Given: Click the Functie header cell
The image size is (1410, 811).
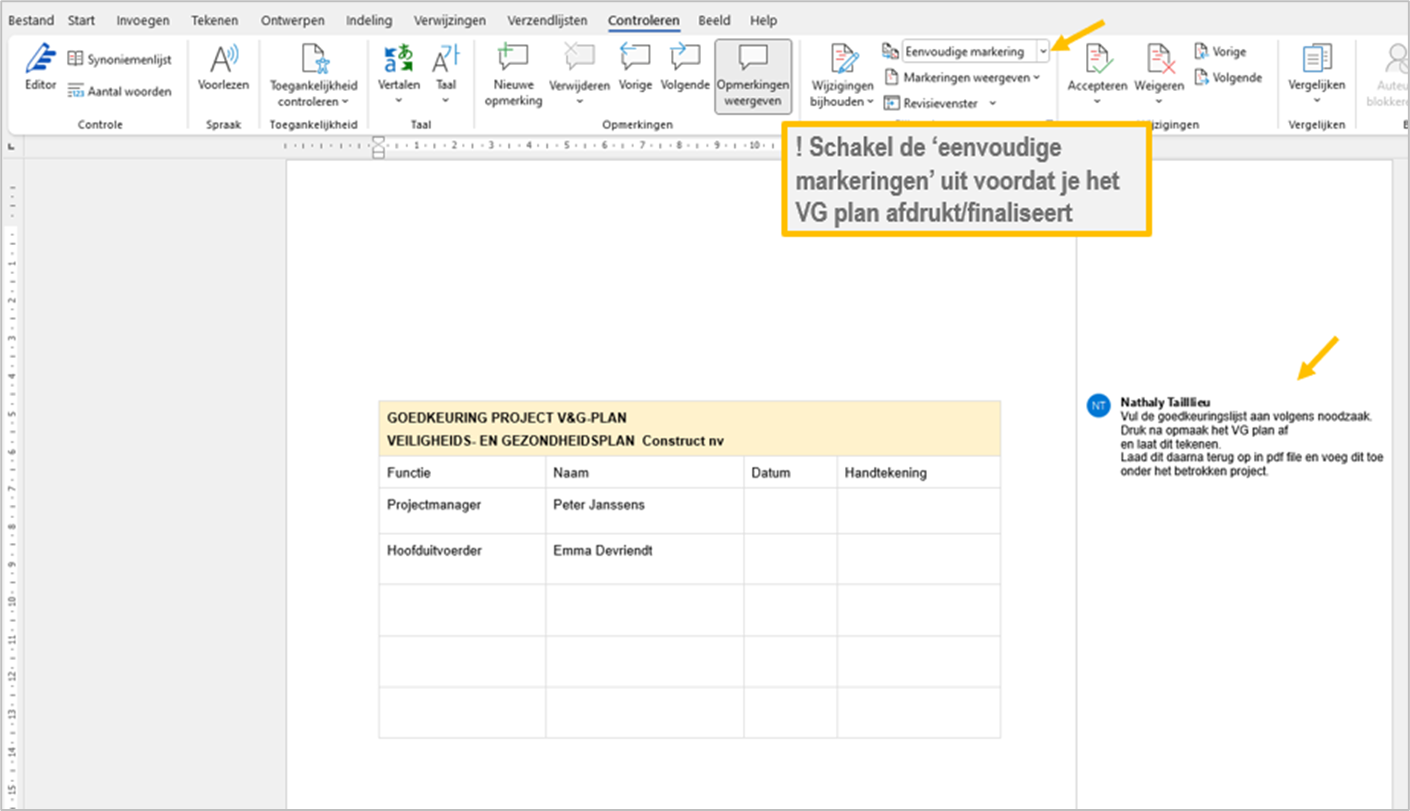Looking at the screenshot, I should pos(462,473).
